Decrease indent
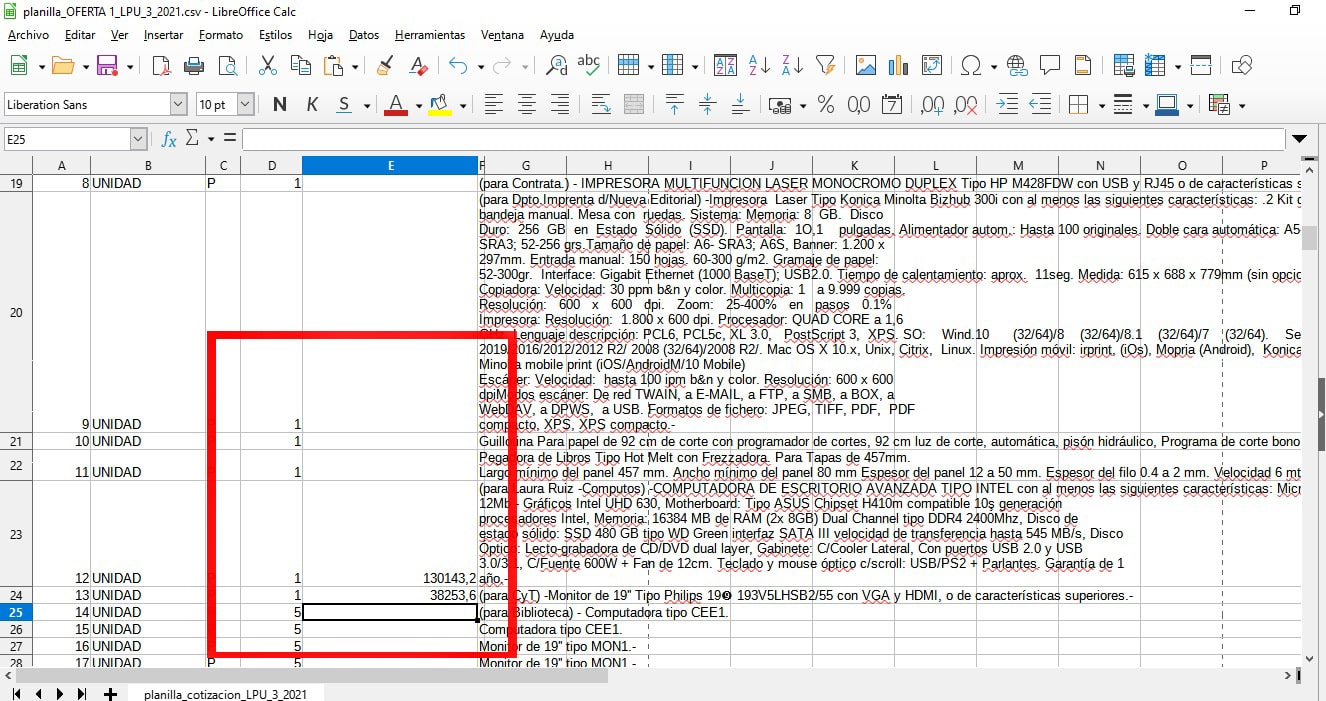Viewport: 1326px width, 701px height. tap(1040, 104)
